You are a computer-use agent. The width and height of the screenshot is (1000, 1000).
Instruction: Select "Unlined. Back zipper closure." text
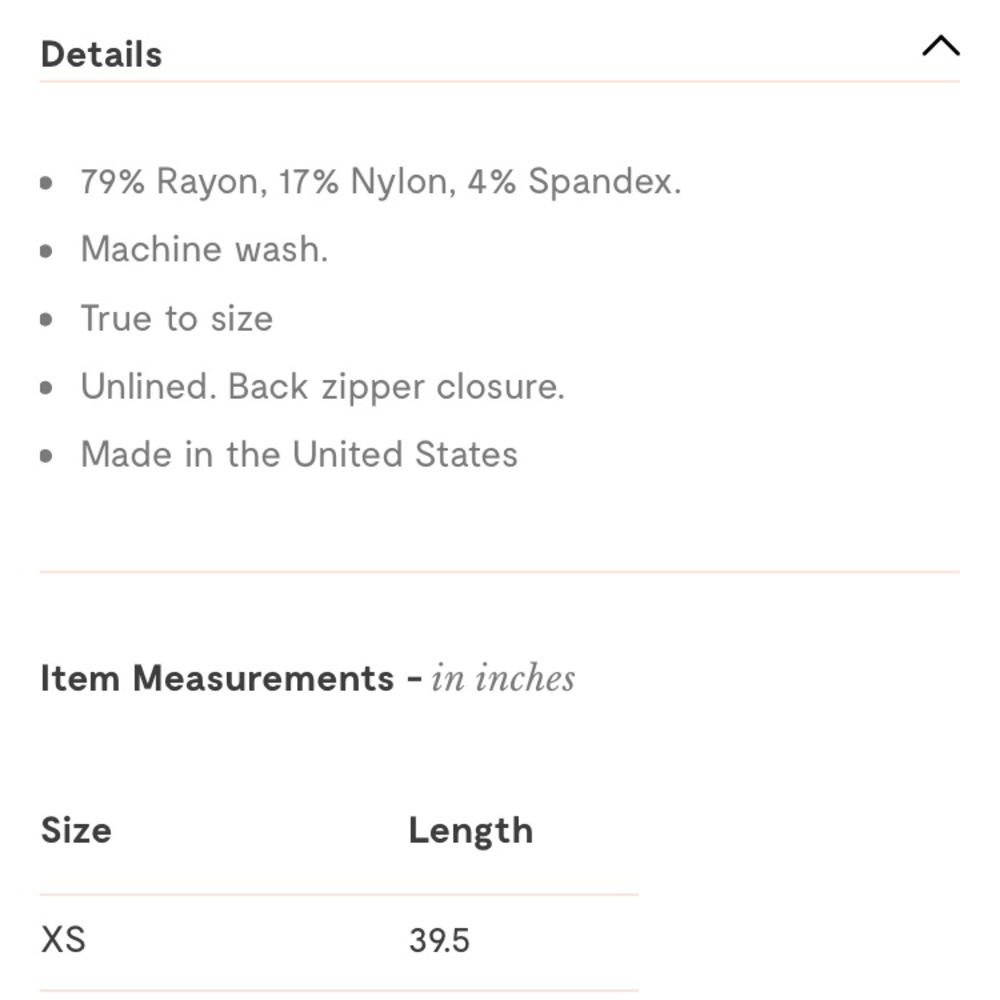pos(322,387)
